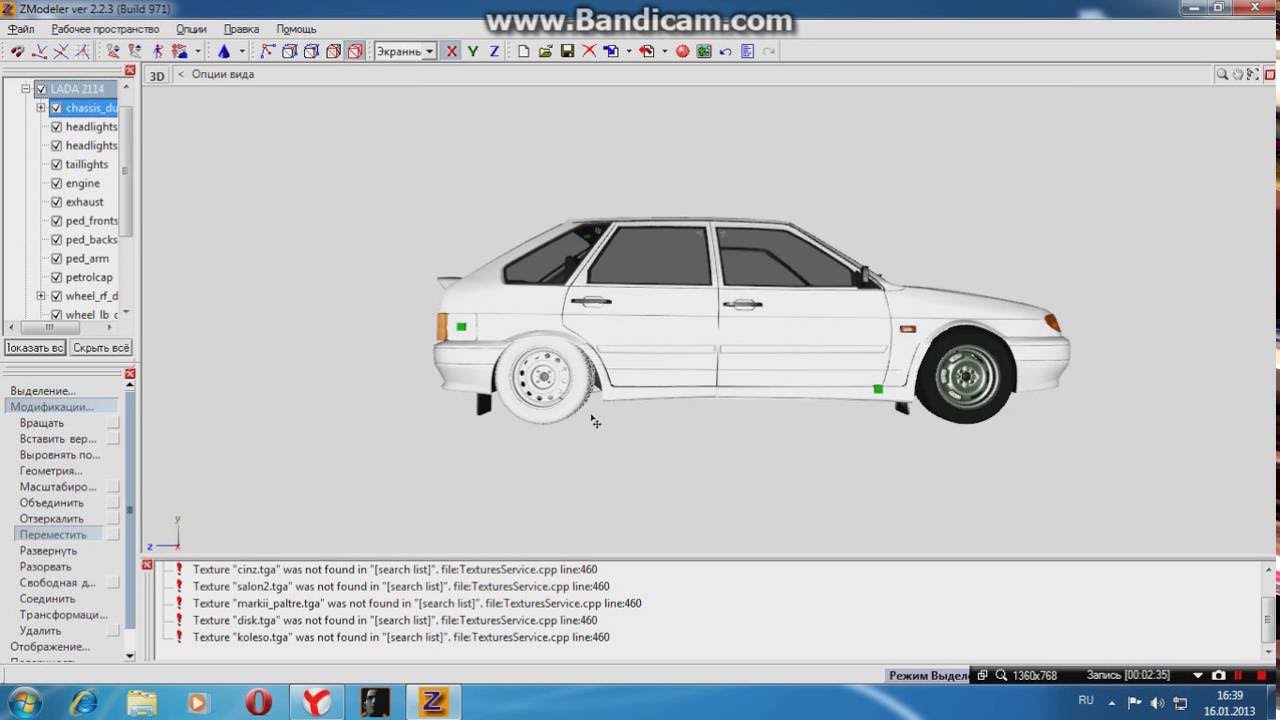The width and height of the screenshot is (1280, 720).
Task: Click the Скрыть всё button
Action: click(101, 348)
